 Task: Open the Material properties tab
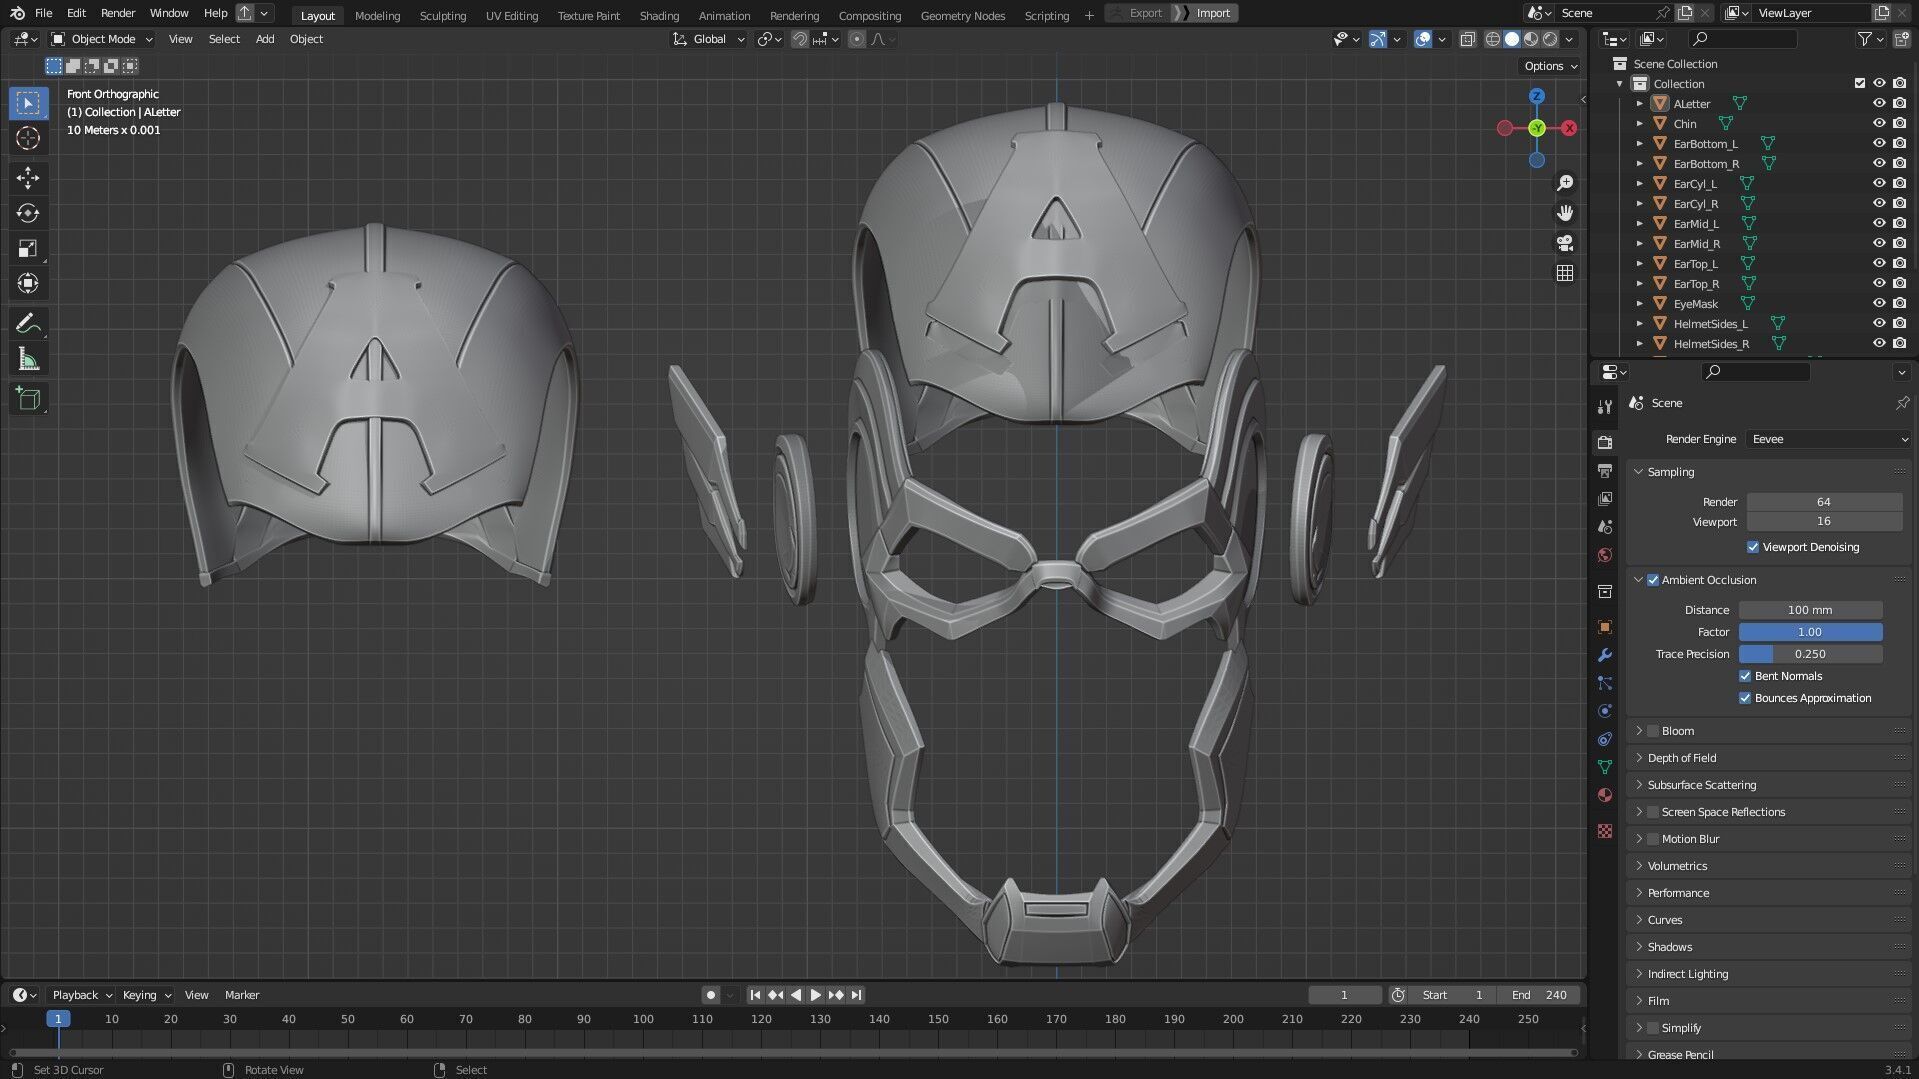tap(1605, 795)
